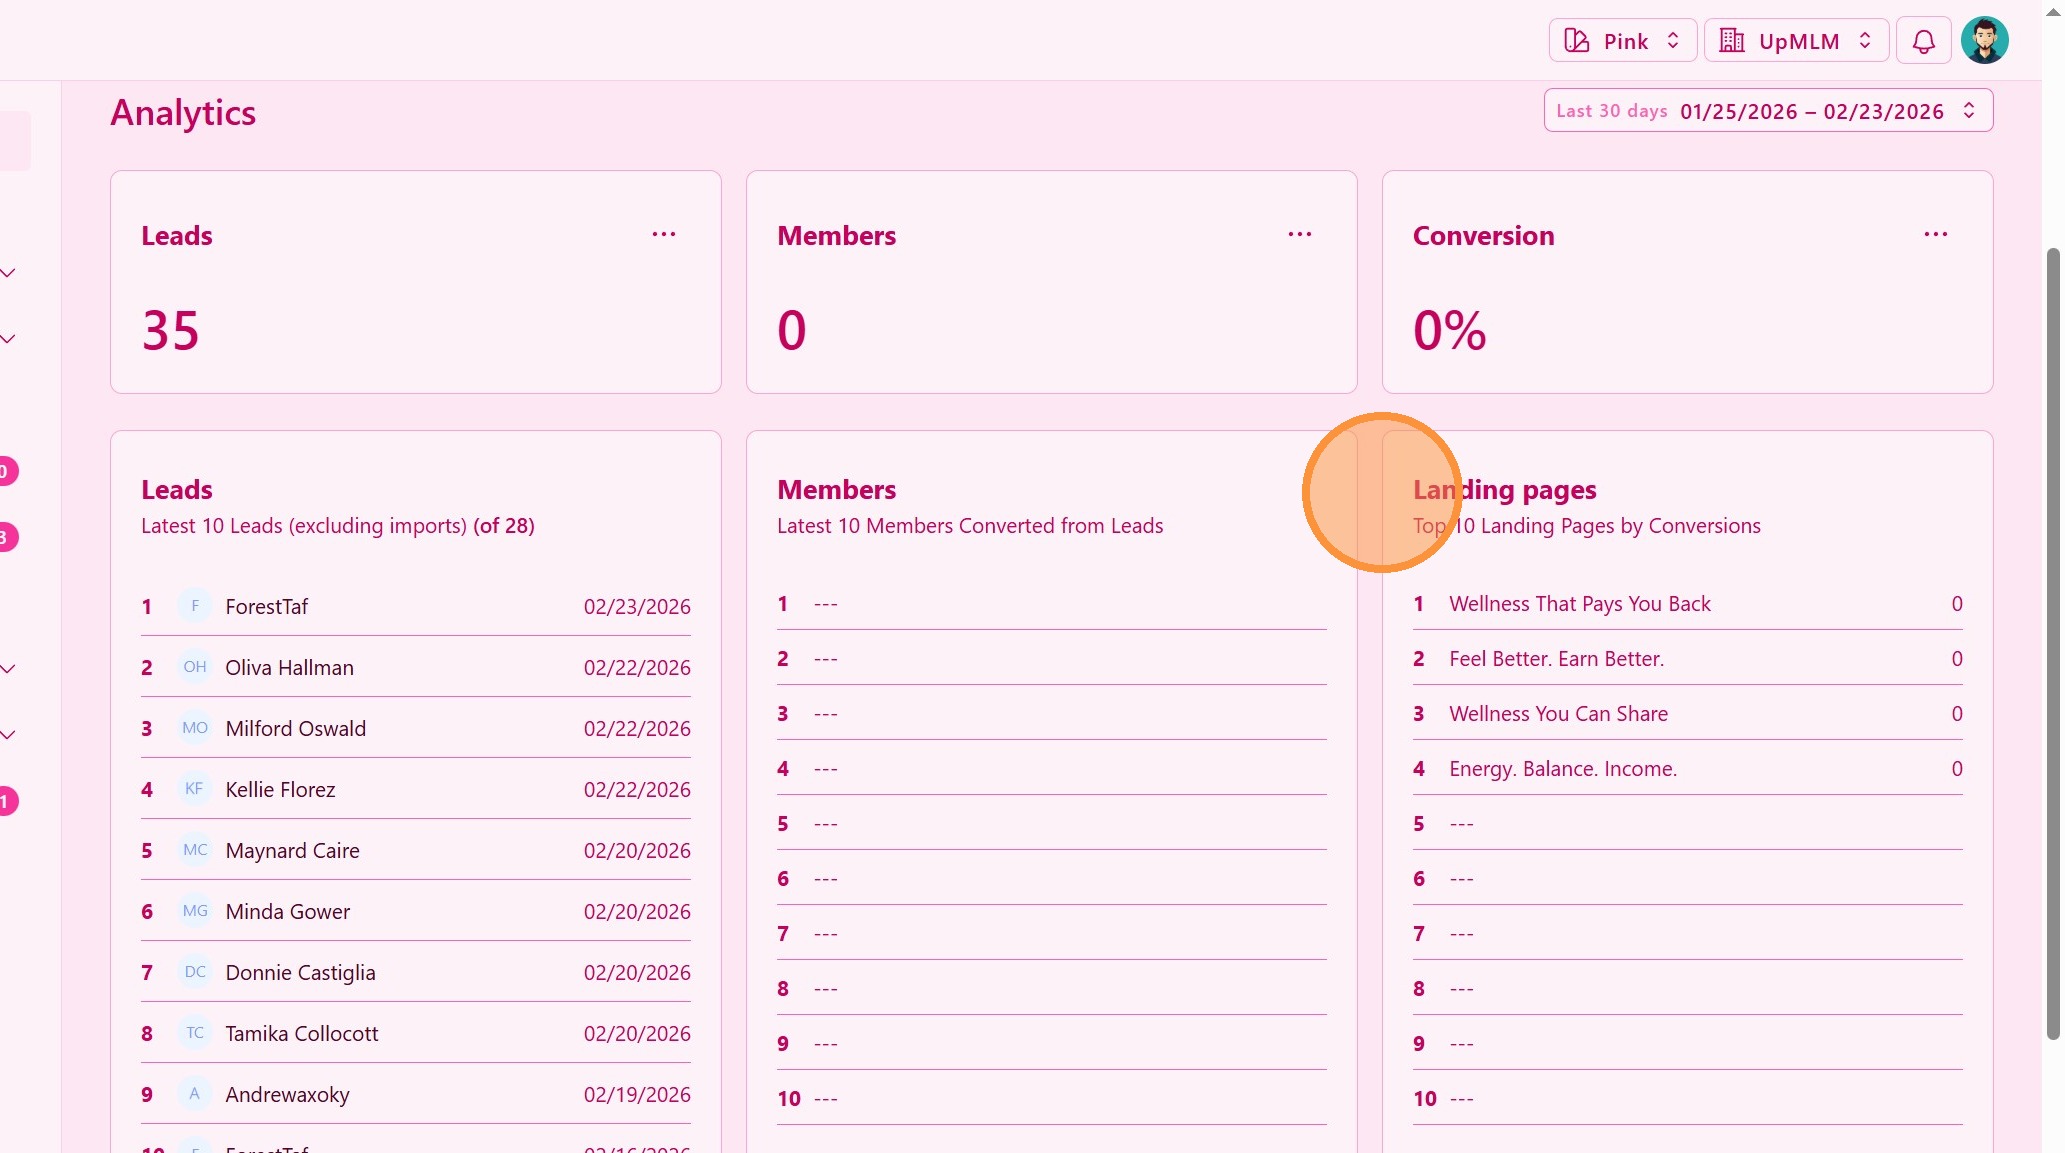The image size is (2065, 1153).
Task: Open the Leads card three-dot menu
Action: [x=664, y=234]
